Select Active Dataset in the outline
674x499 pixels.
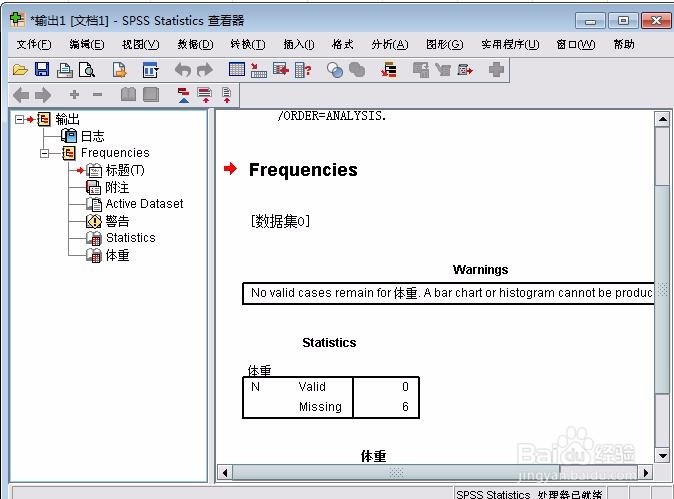click(x=144, y=204)
